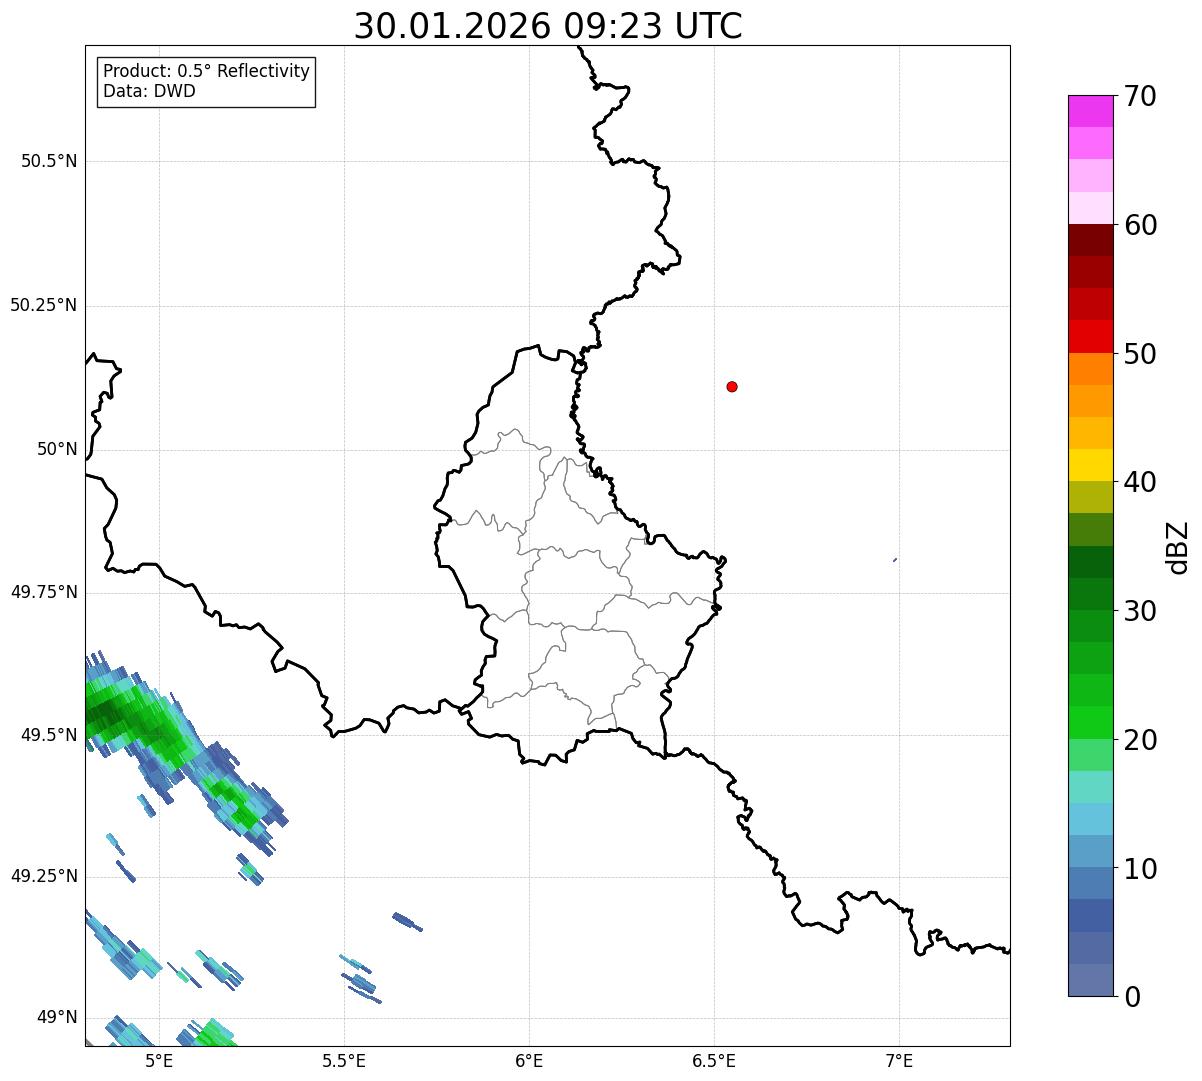Click the colorbar tick label 10
Viewport: 1202px width, 1081px height.
click(1139, 869)
